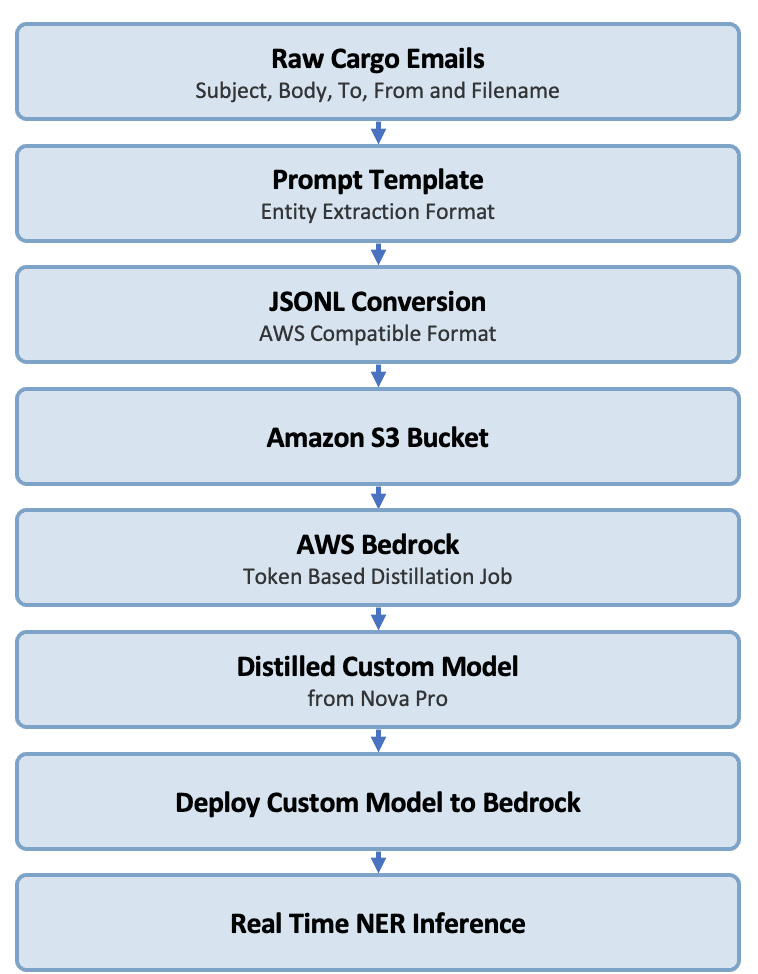This screenshot has height=974, width=758.
Task: Click arrow below Raw Cargo Emails
Action: (378, 132)
